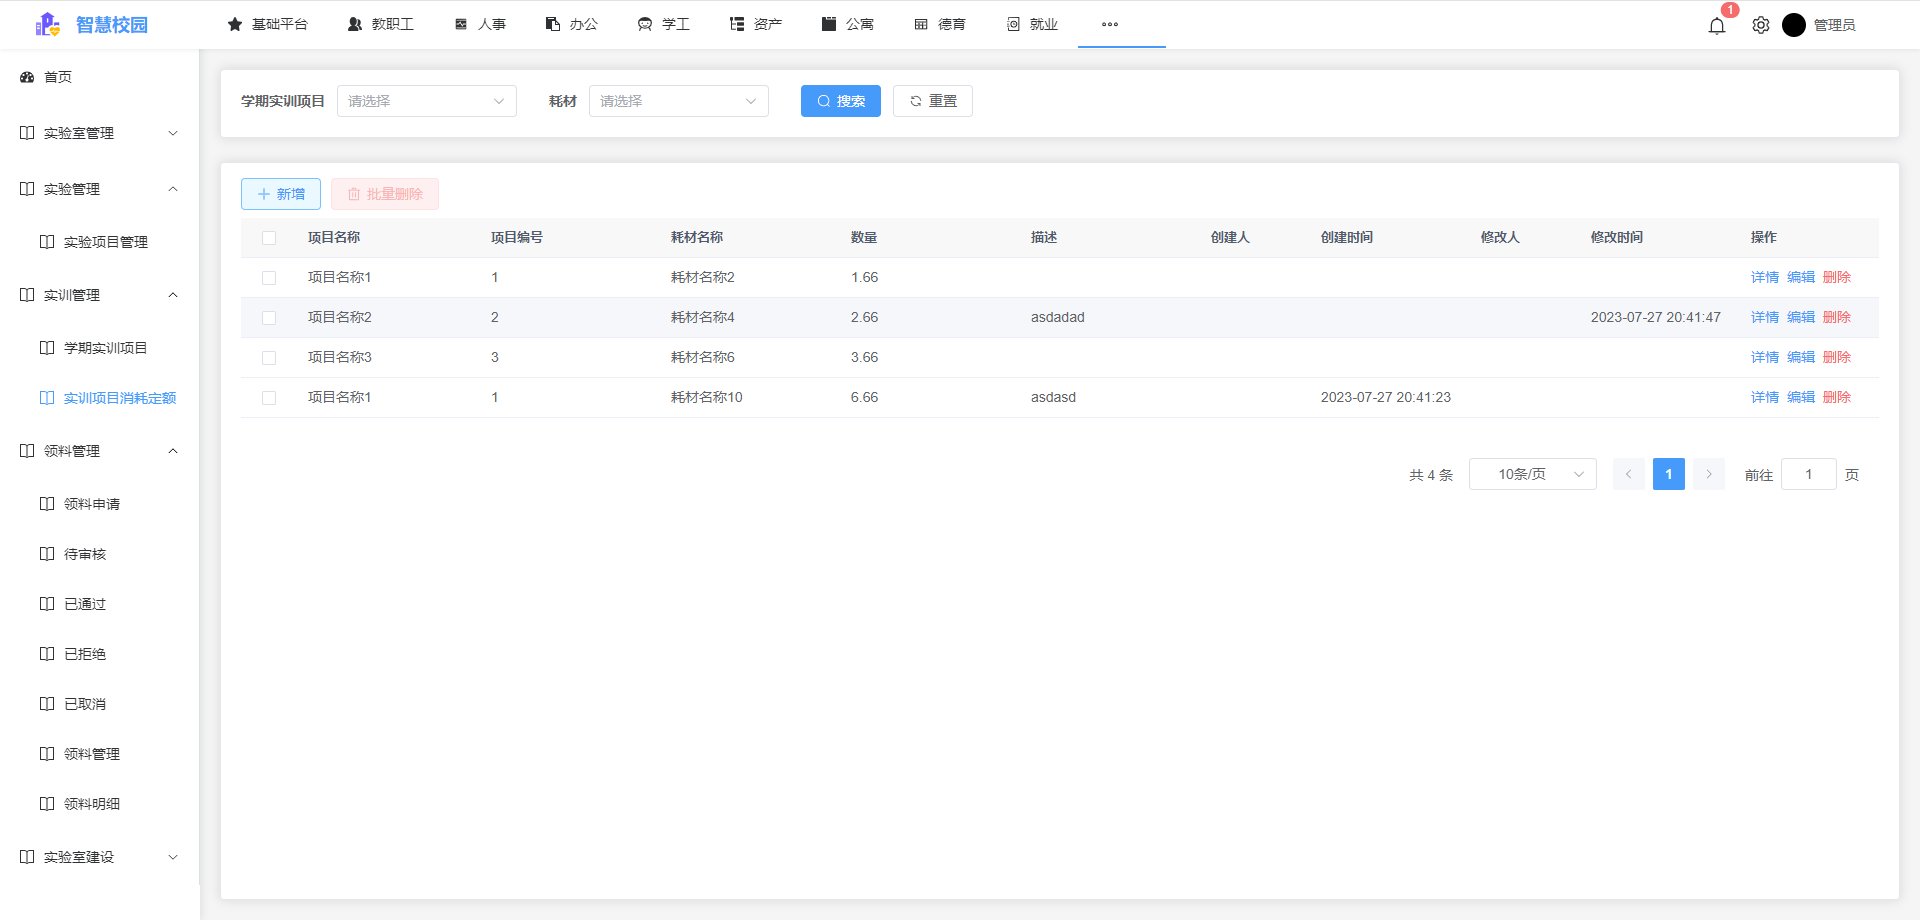Screen dimensions: 1920x920
Task: Click the 资产 icon in top navigation
Action: click(x=737, y=23)
